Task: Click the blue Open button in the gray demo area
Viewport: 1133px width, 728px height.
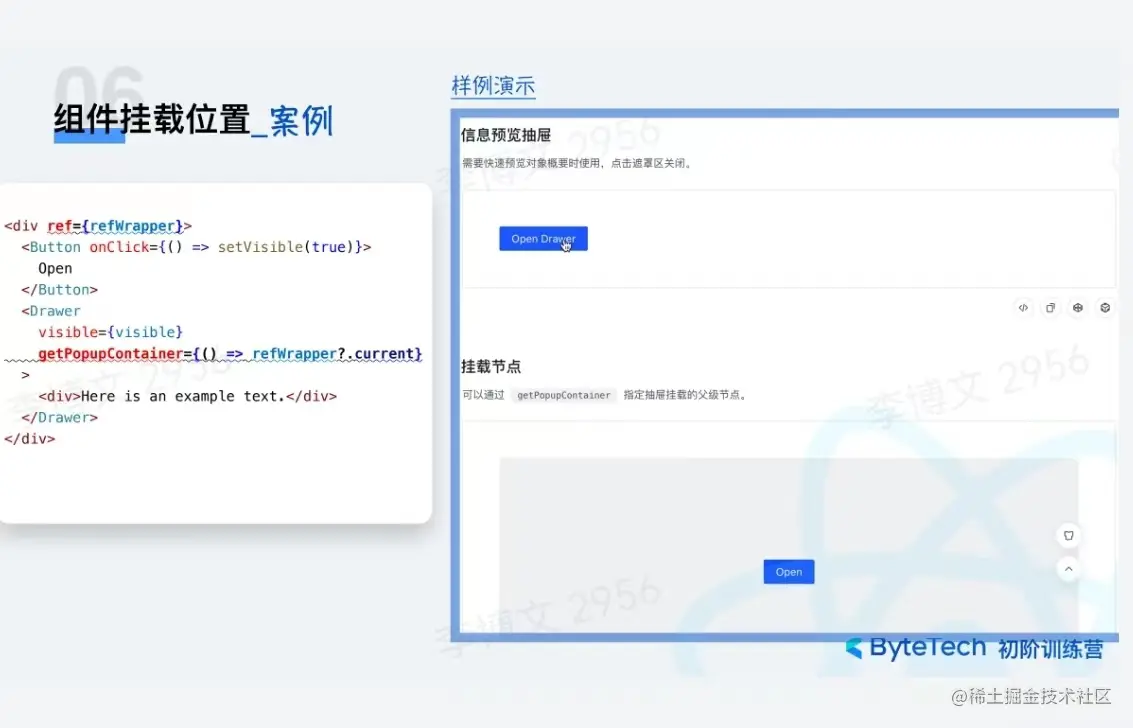Action: (788, 572)
